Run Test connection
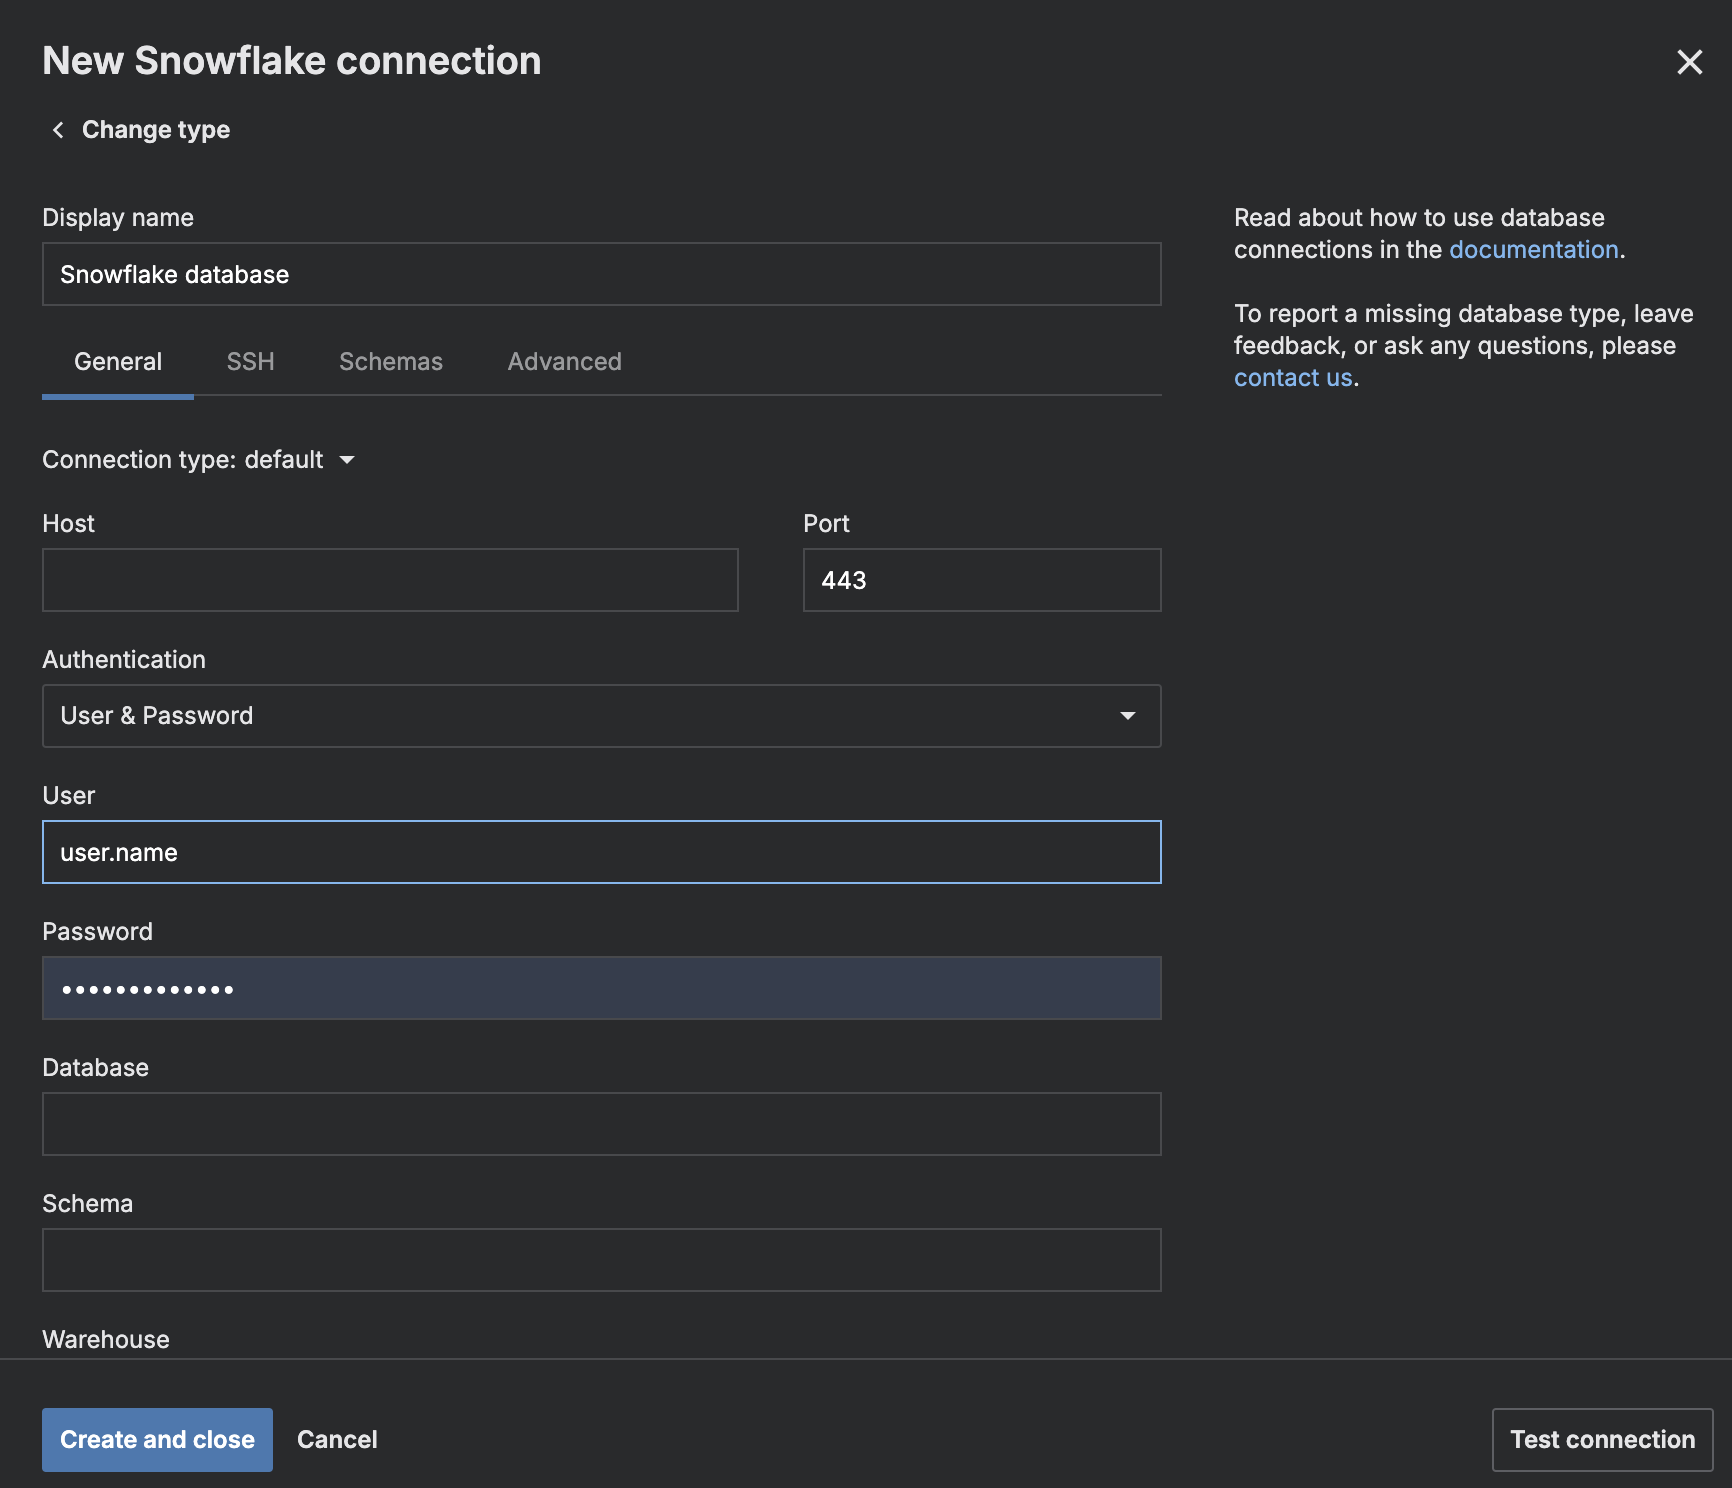 (x=1601, y=1439)
